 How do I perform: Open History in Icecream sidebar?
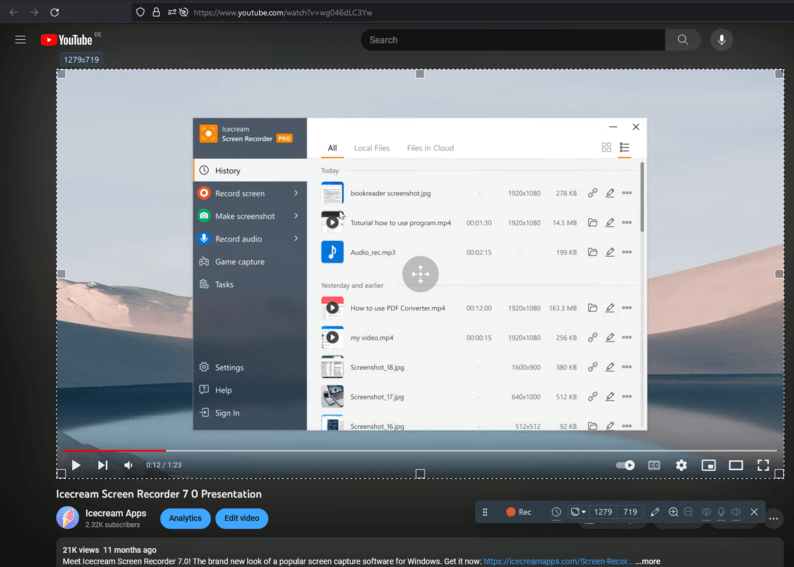[x=250, y=171]
